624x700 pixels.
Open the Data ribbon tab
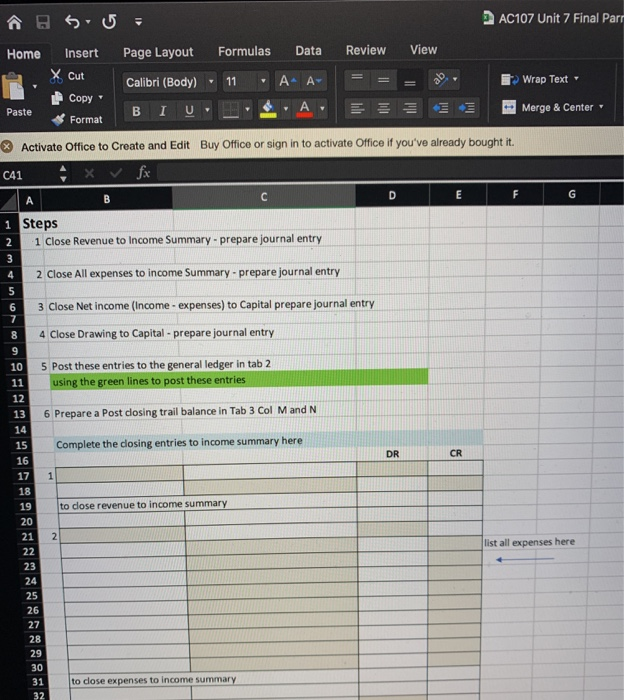pos(308,50)
